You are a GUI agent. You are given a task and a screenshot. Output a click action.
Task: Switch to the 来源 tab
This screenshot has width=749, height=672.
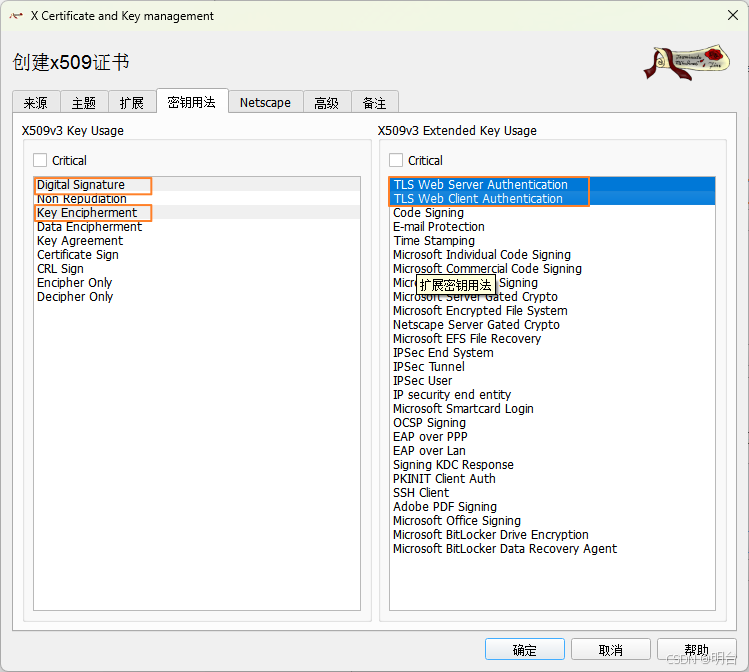point(36,102)
